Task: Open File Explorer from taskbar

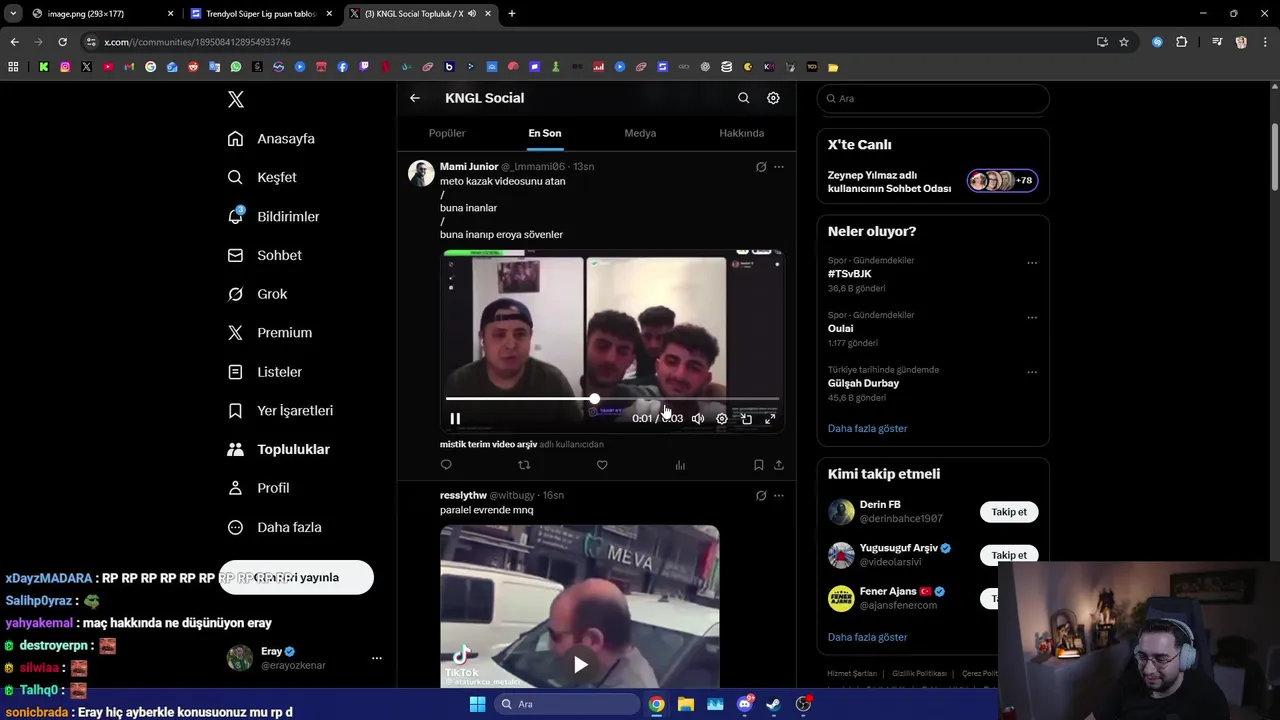Action: 686,704
